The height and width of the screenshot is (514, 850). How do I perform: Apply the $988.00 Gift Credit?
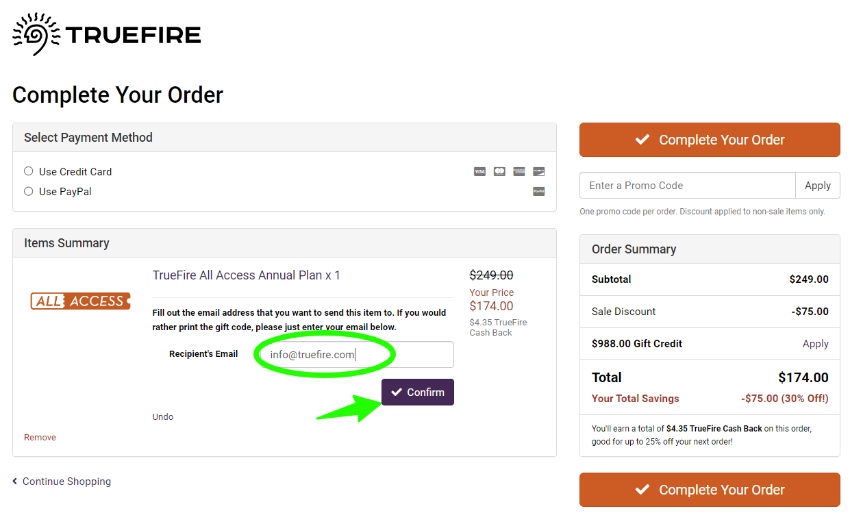tap(815, 344)
